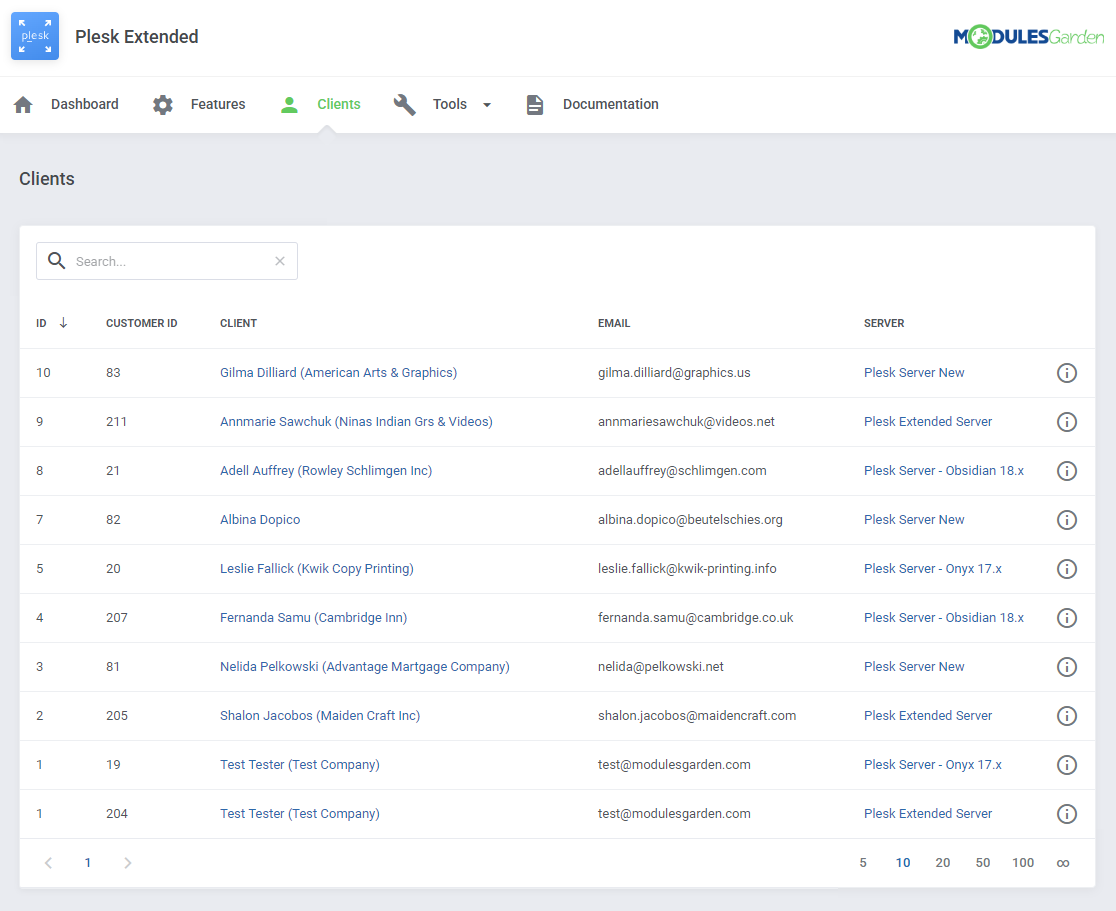
Task: Open the Plesk Server - Onyx 17.x link
Action: tap(932, 568)
